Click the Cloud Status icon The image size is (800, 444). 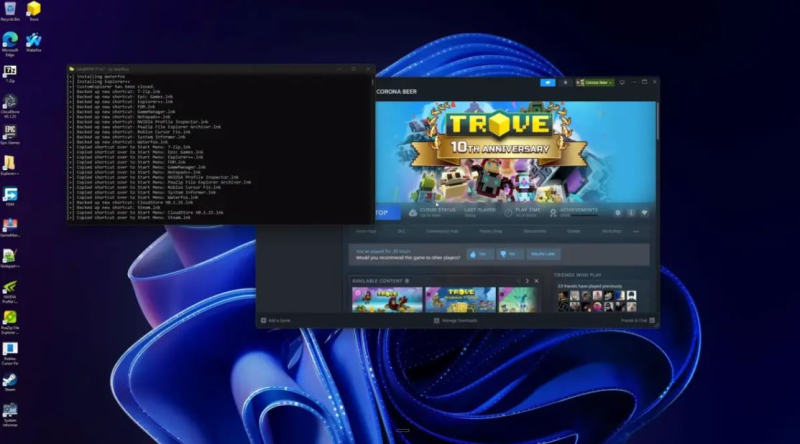click(413, 213)
